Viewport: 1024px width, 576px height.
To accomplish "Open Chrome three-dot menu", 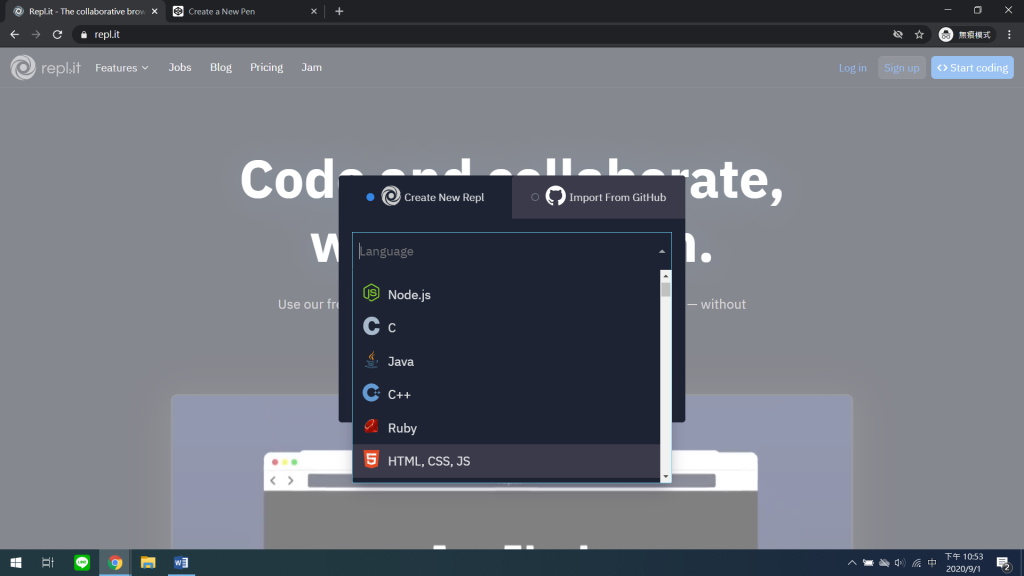I will pyautogui.click(x=1010, y=35).
